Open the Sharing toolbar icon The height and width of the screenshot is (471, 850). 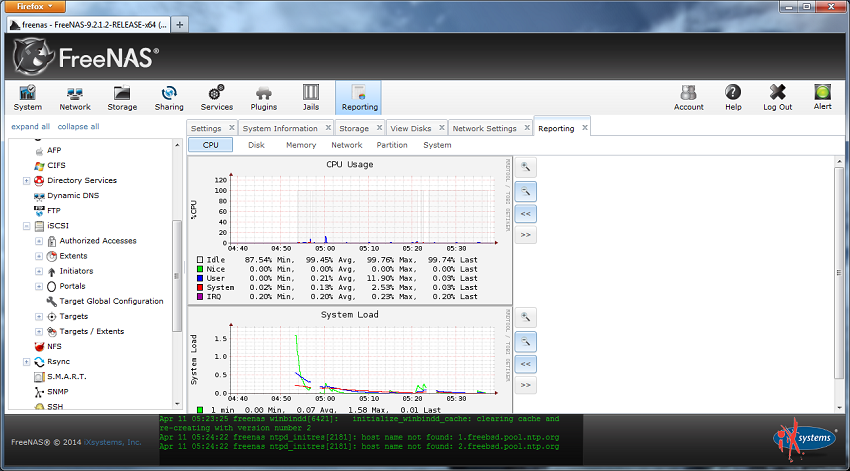tap(169, 98)
